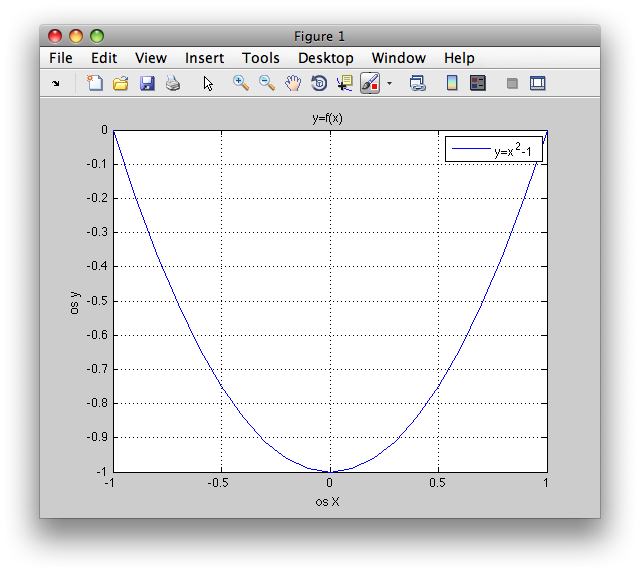Toggle the Brush/Select Data tool
This screenshot has height=573, width=640.
370,83
